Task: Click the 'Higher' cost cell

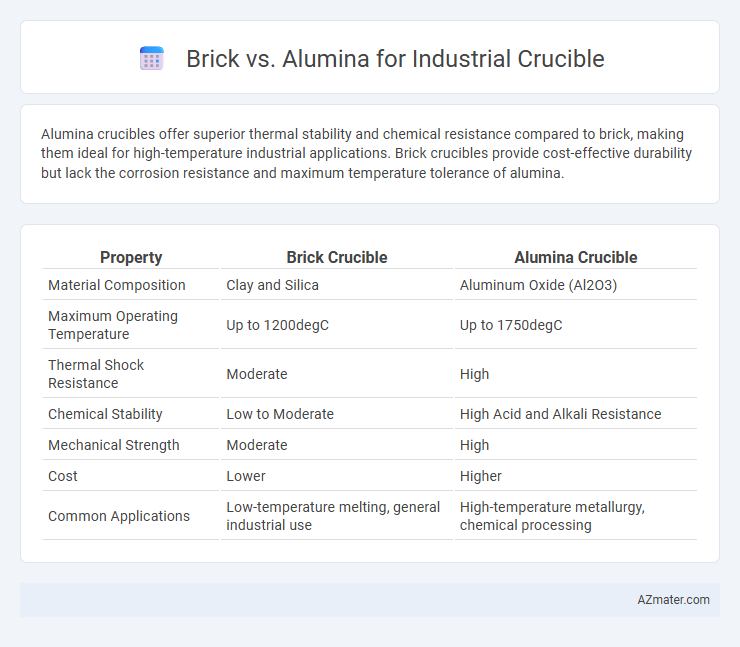Action: point(480,476)
